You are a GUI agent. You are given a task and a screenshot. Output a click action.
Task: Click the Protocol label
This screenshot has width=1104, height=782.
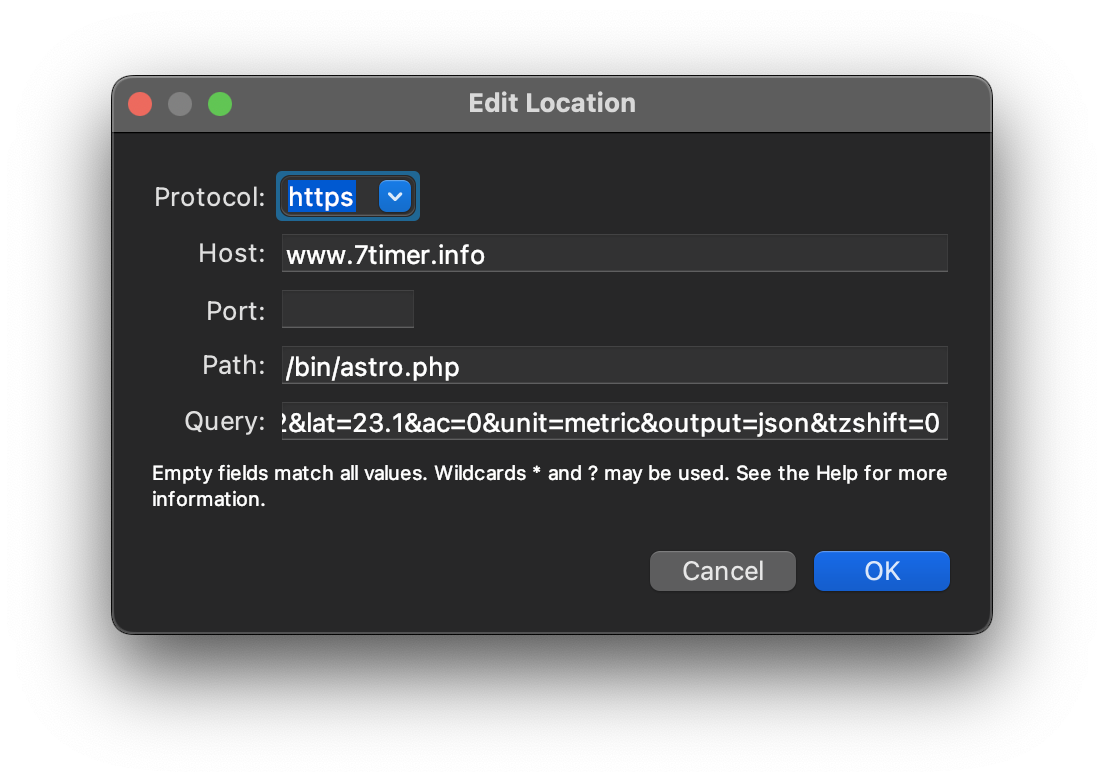tap(209, 197)
